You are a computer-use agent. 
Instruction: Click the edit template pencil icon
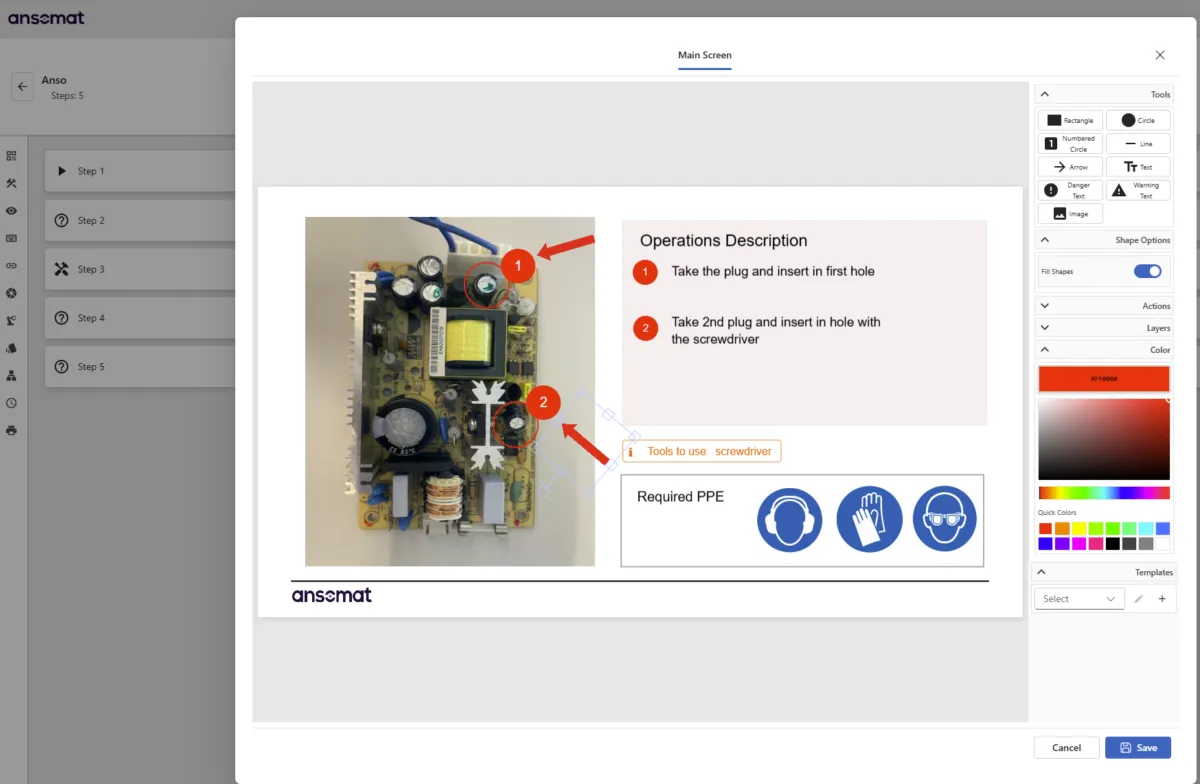1138,599
